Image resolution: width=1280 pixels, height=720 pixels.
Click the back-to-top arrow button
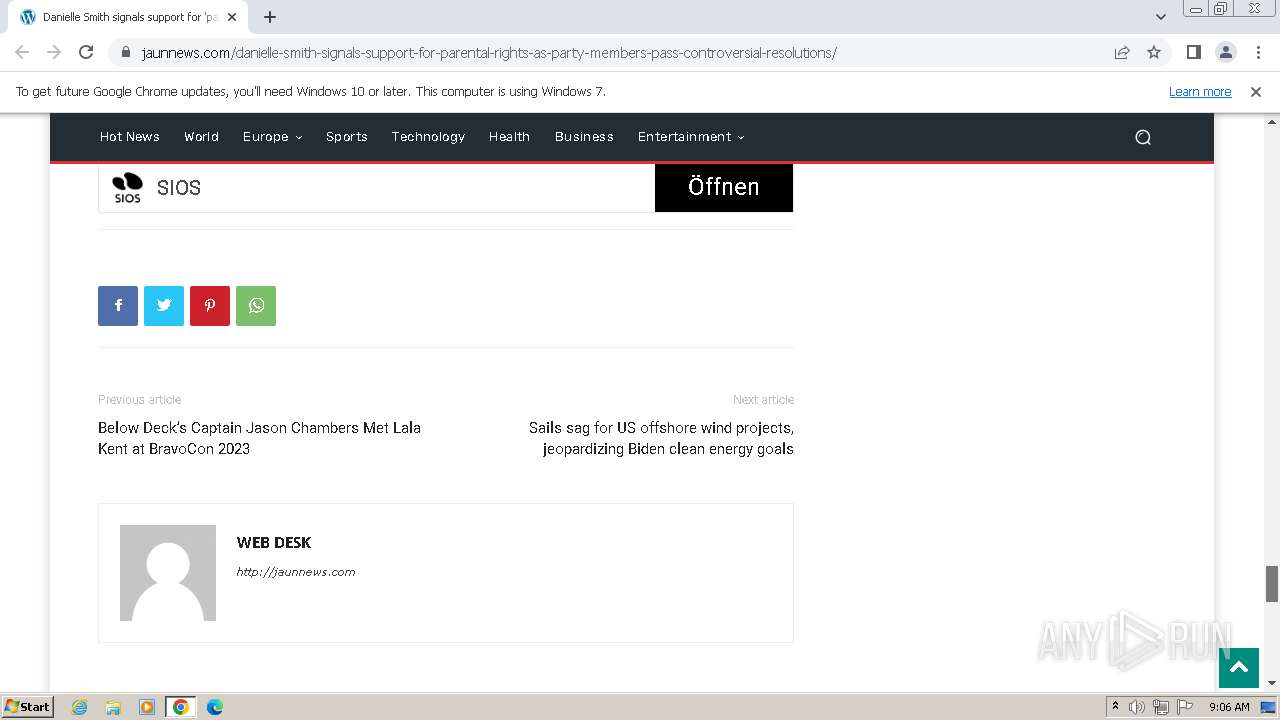[x=1239, y=668]
